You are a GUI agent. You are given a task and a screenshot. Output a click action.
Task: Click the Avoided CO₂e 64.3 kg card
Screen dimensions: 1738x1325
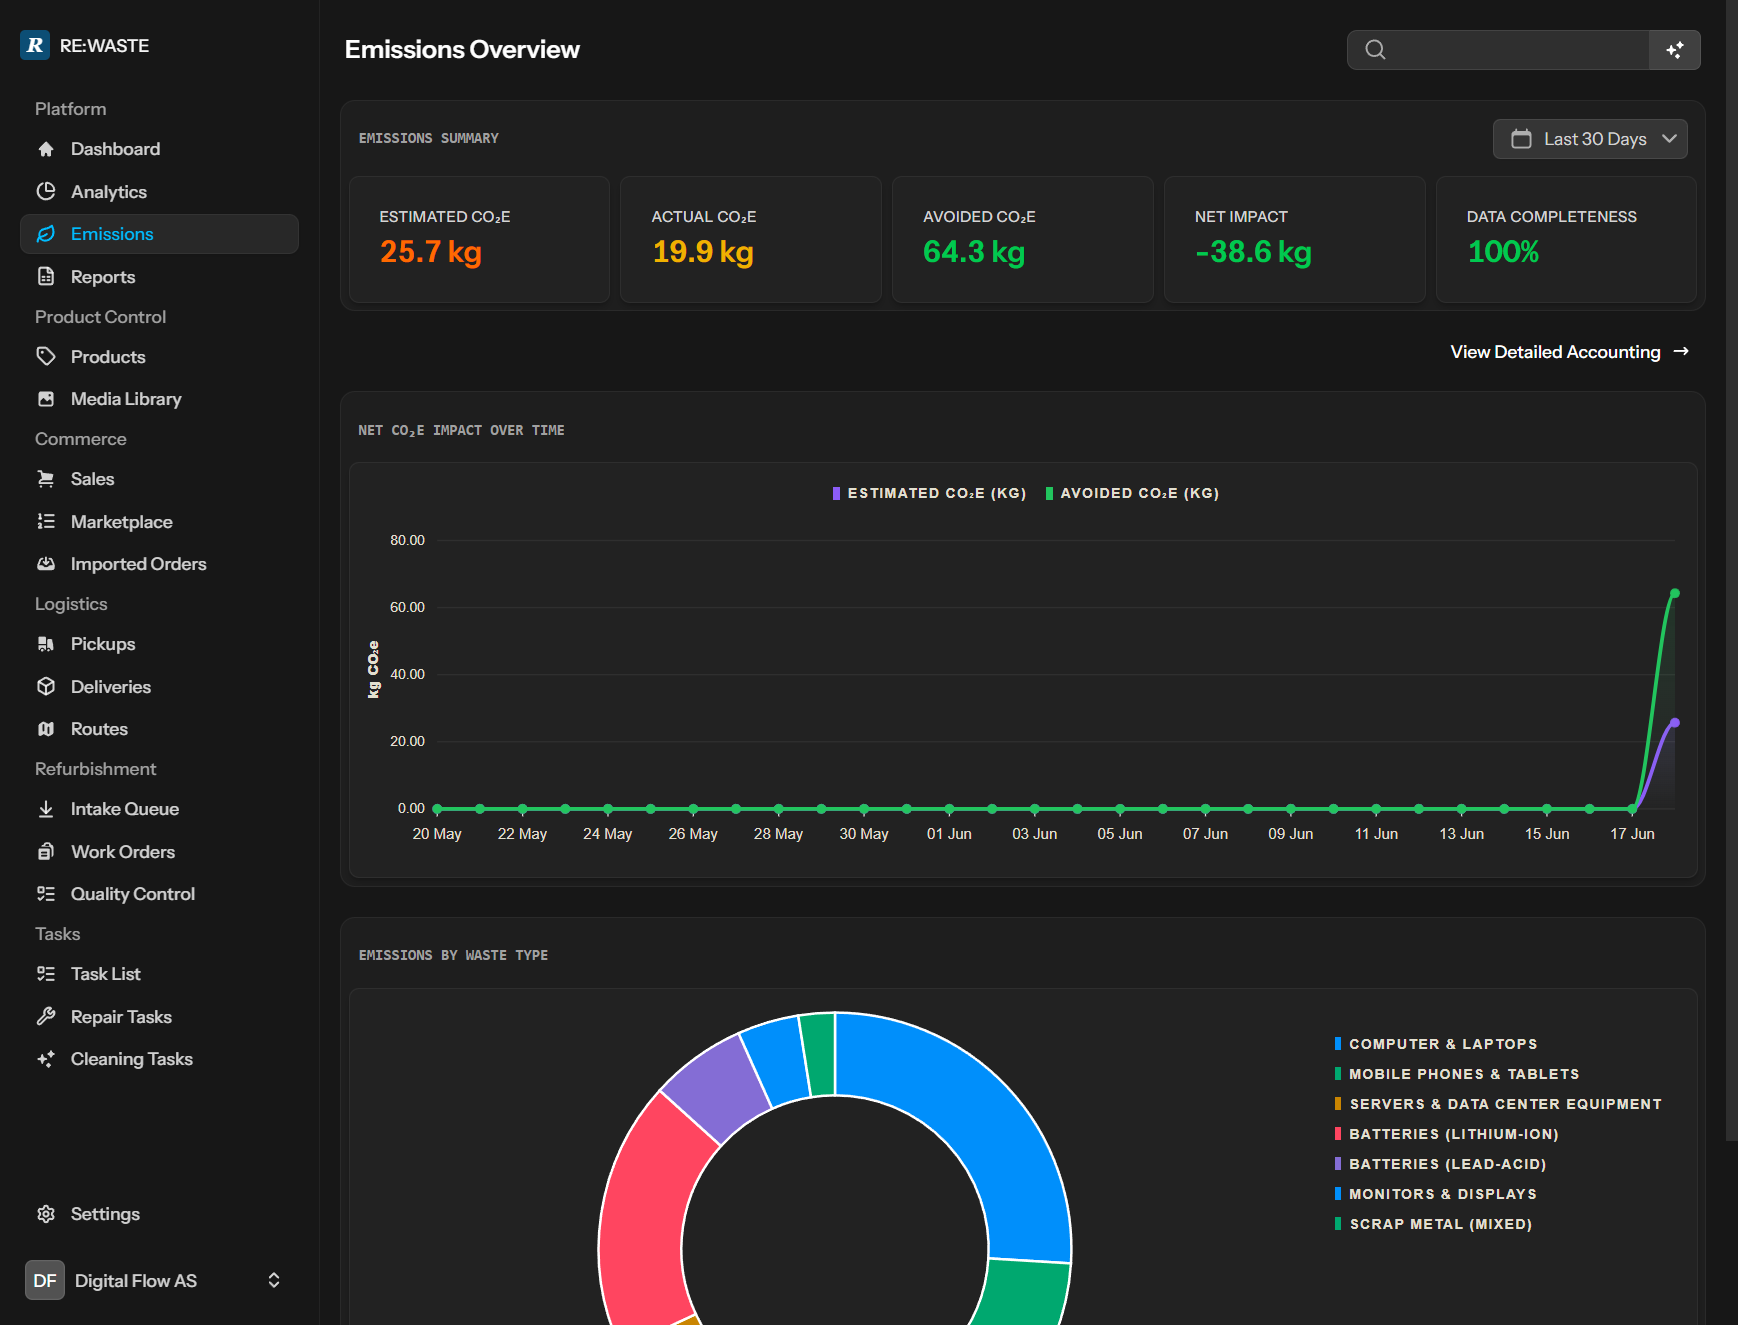(x=1023, y=240)
